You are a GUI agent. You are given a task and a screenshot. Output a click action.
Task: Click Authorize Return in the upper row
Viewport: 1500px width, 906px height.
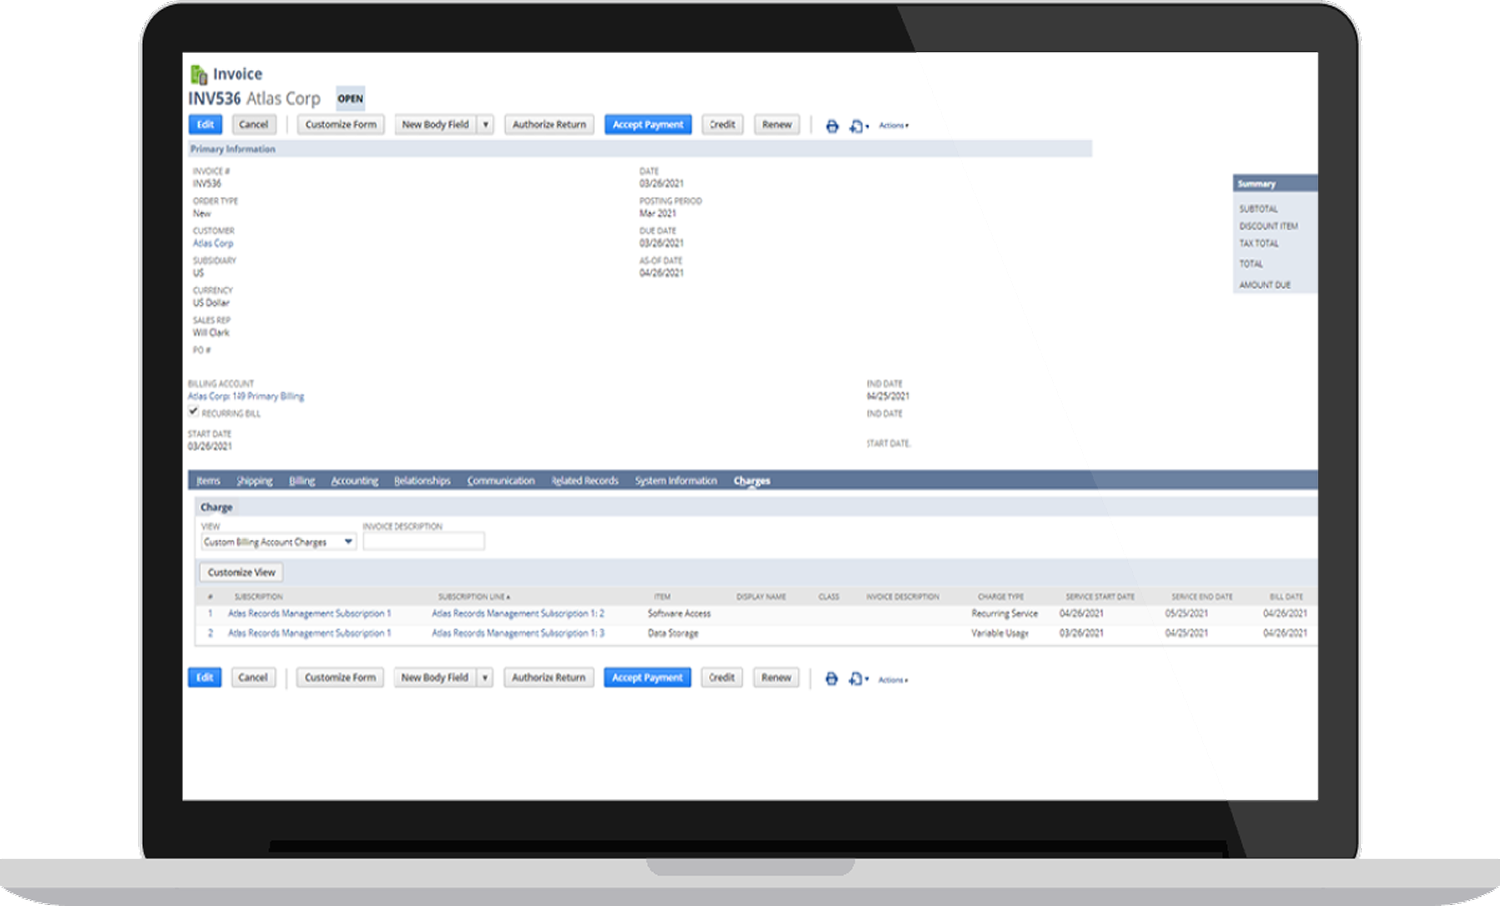point(549,125)
